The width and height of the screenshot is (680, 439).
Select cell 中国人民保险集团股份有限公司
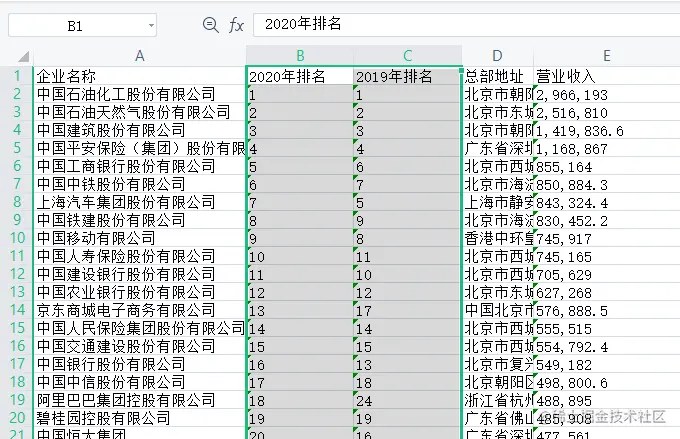point(140,328)
